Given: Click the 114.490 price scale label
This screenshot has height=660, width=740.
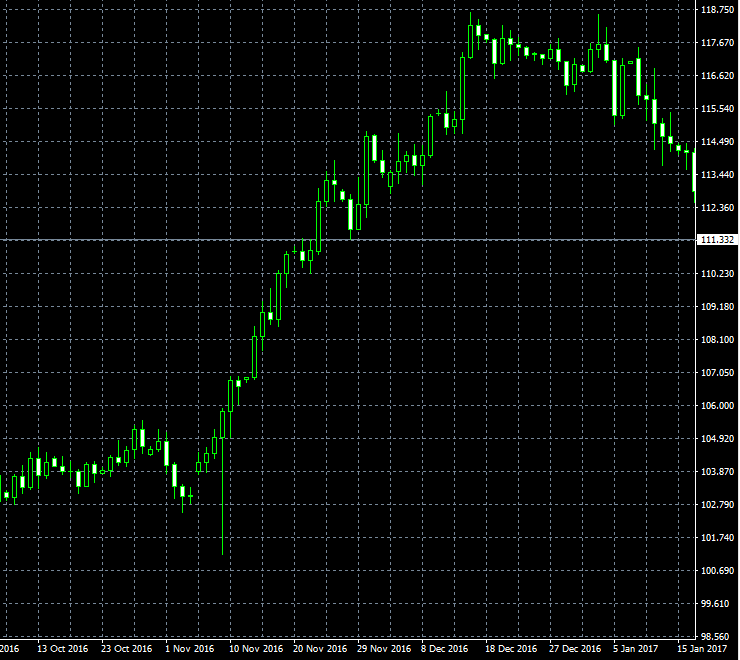Looking at the screenshot, I should click(717, 142).
